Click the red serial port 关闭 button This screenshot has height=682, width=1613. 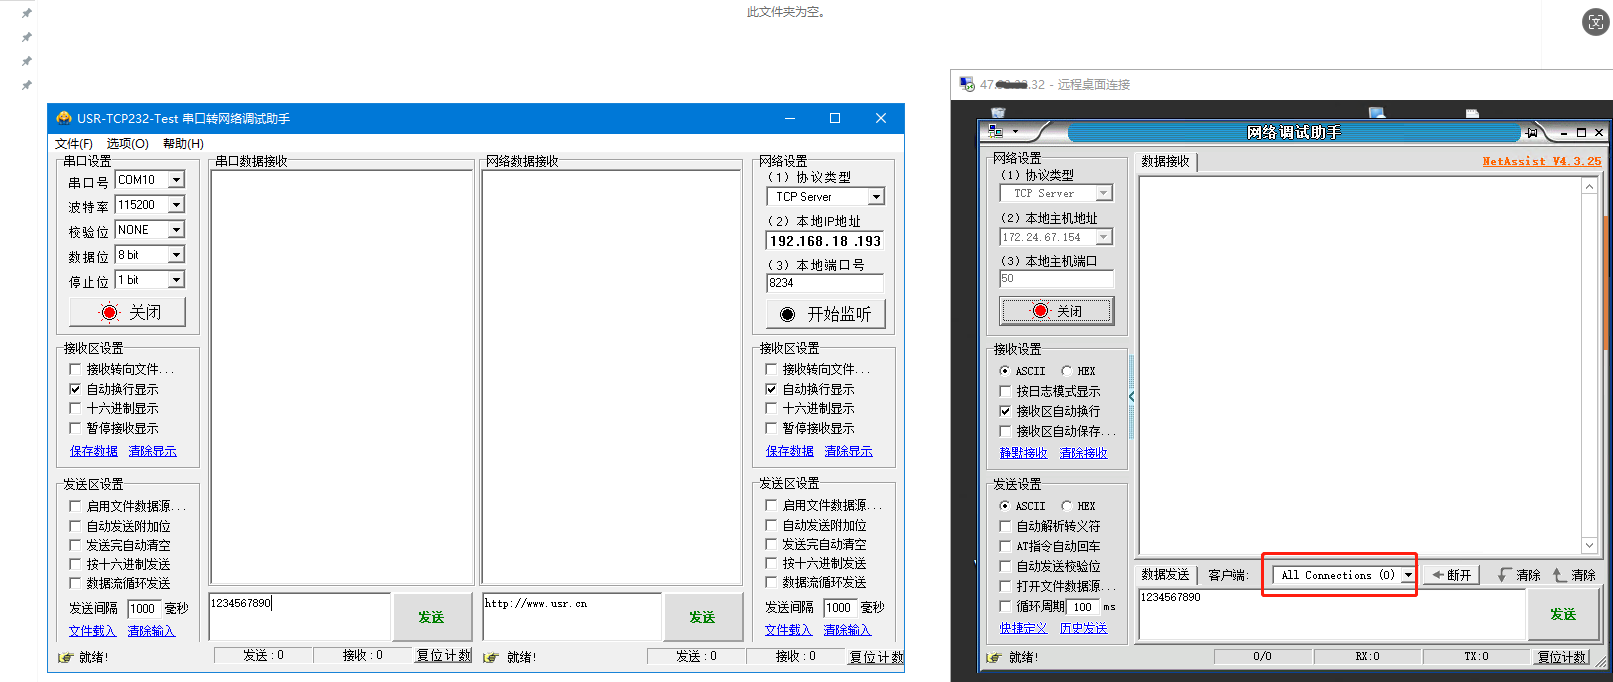127,312
